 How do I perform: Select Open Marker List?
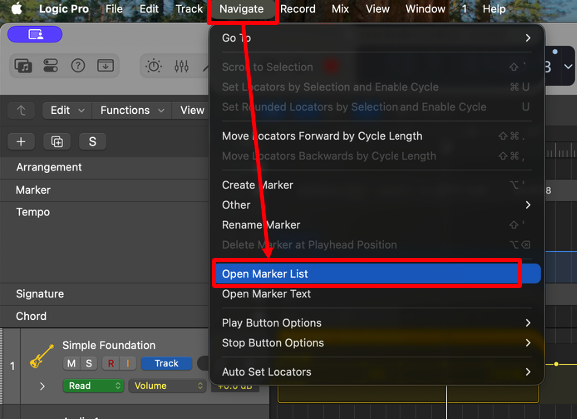coord(376,274)
